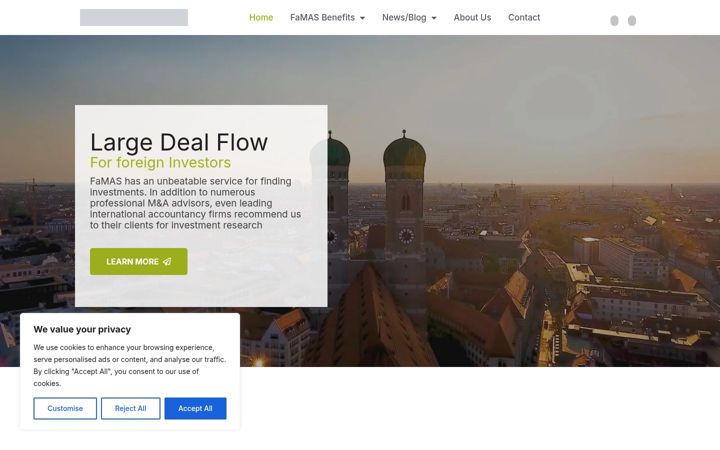Accept all cookies
Viewport: 720px width, 450px height.
click(x=195, y=408)
